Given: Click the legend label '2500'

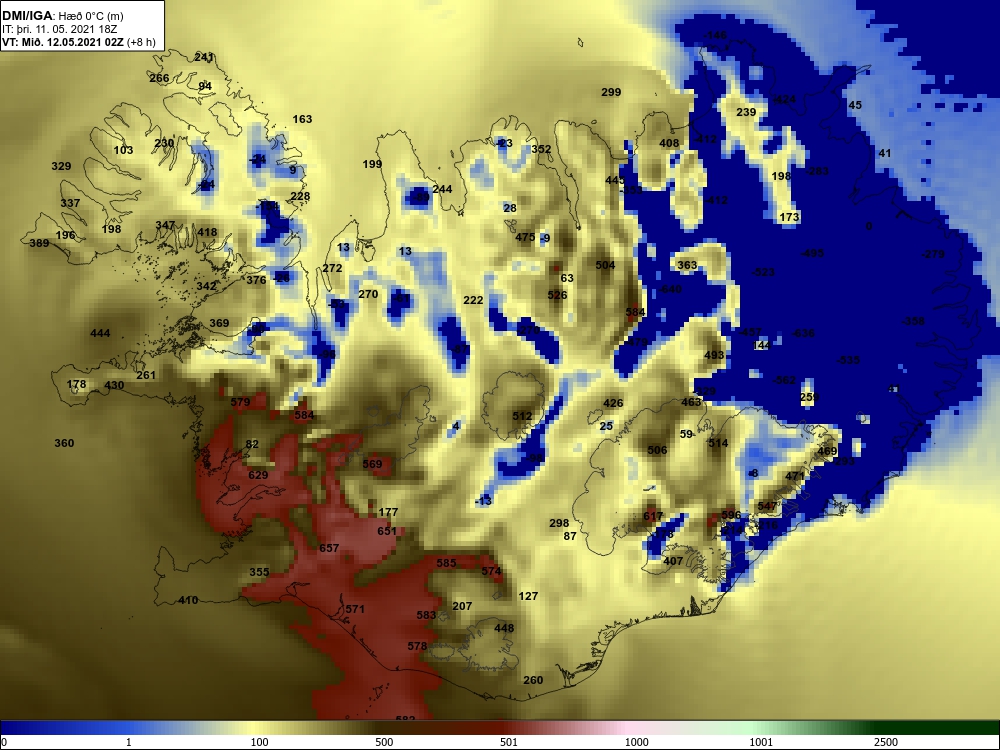Looking at the screenshot, I should tap(886, 742).
